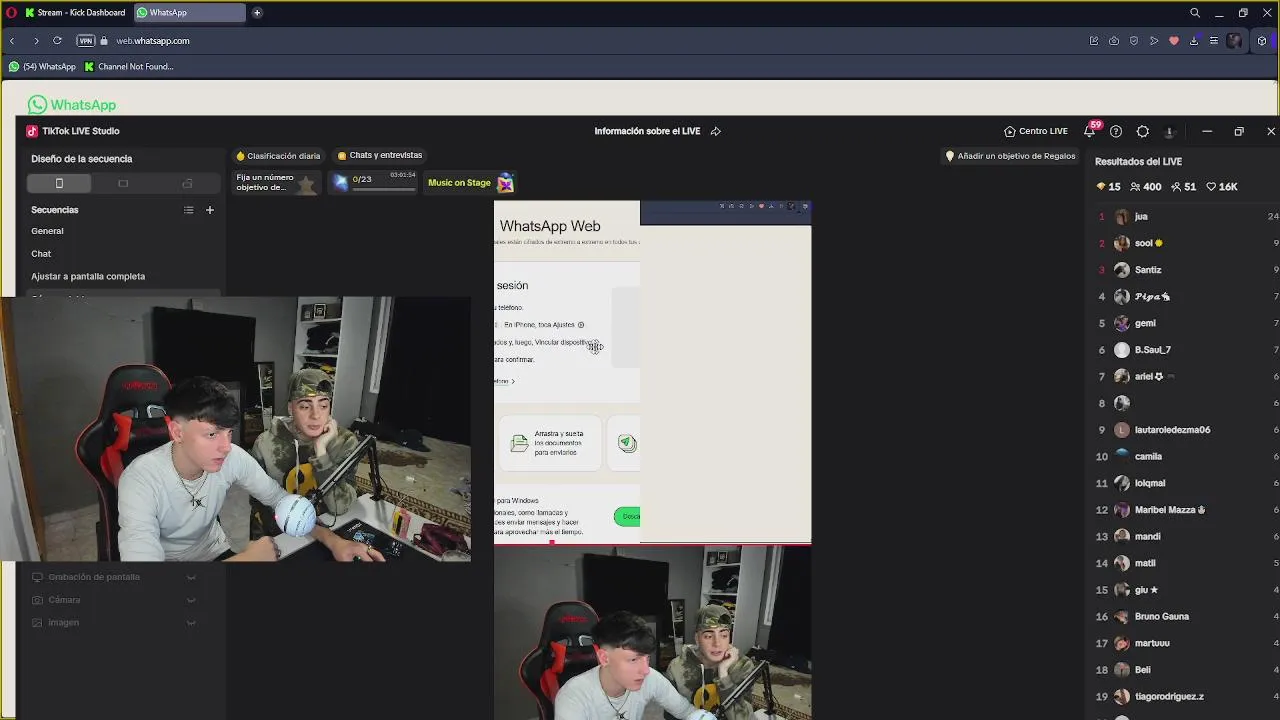Open Opera easy setup sliders icon

[x=1214, y=41]
